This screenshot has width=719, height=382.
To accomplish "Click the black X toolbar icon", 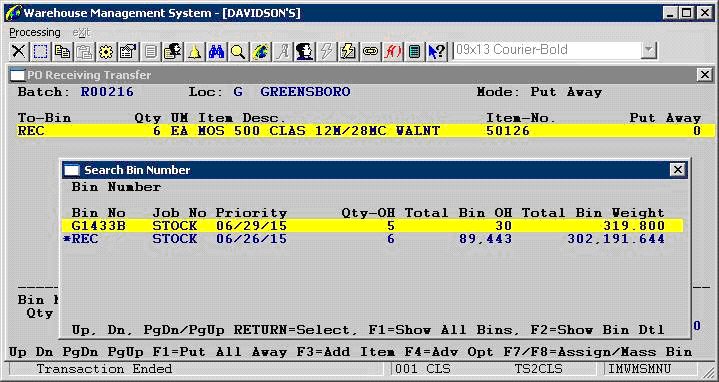I will (19, 51).
